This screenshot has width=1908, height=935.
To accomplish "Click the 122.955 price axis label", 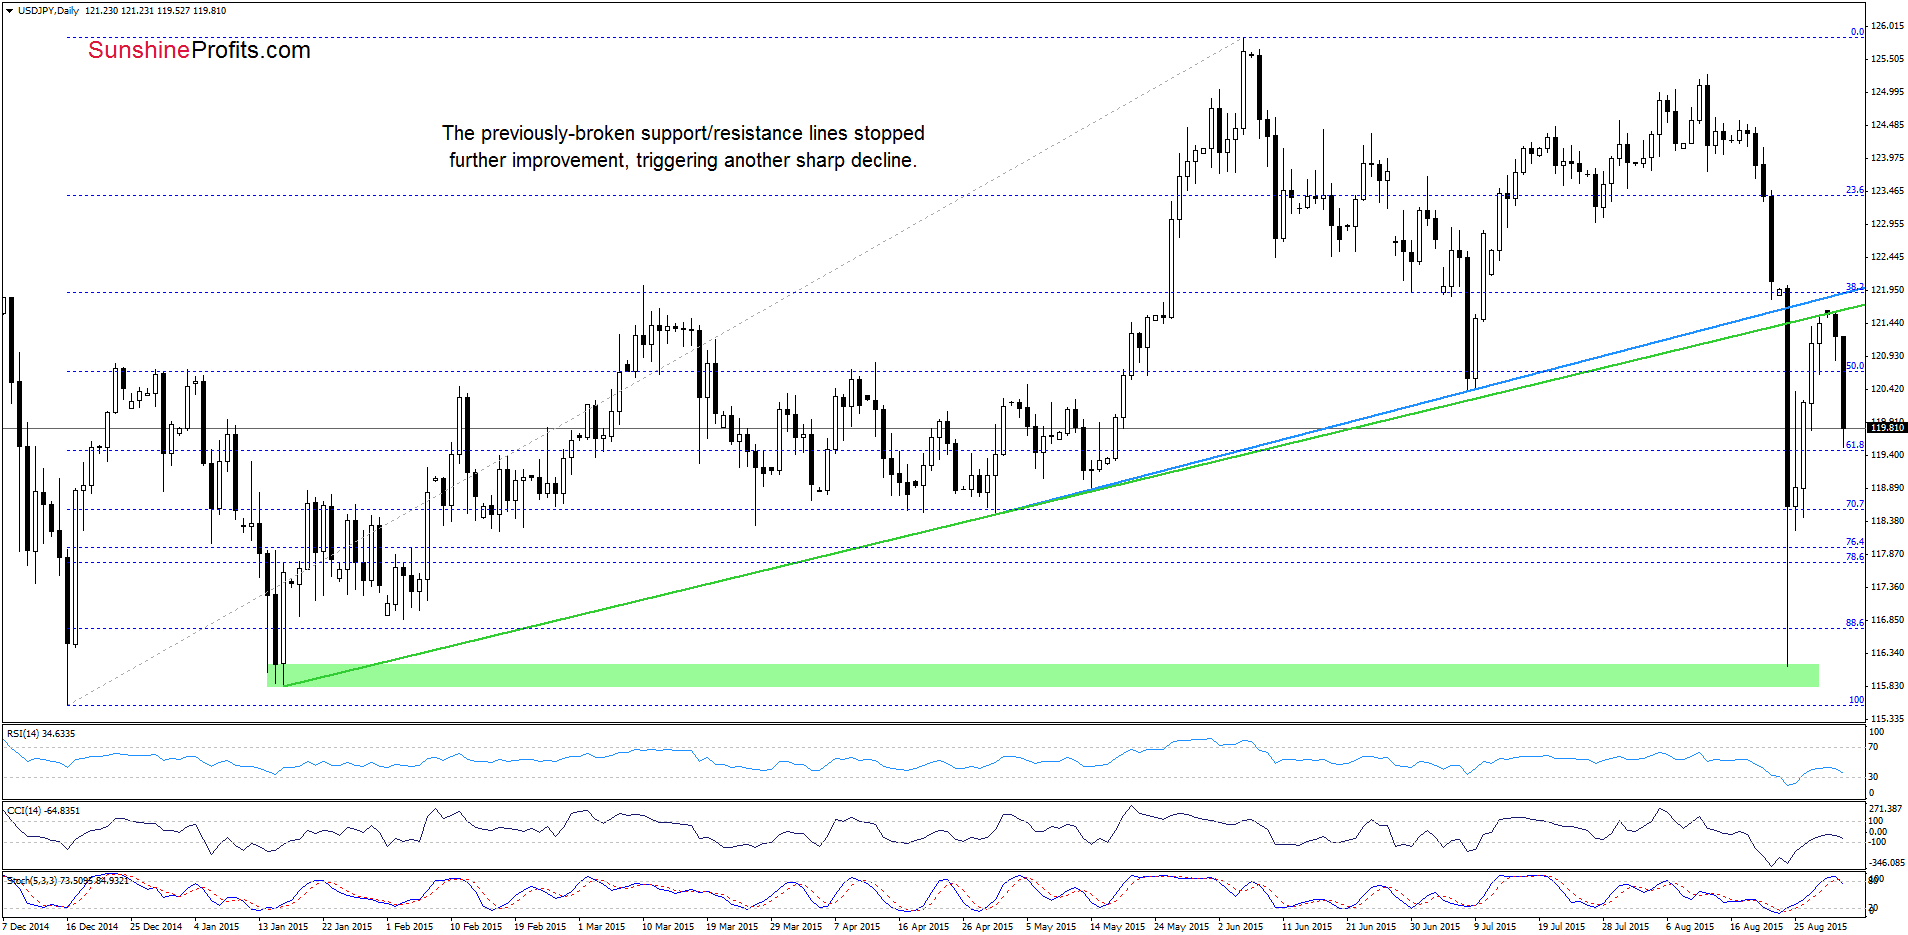I will pos(1886,224).
